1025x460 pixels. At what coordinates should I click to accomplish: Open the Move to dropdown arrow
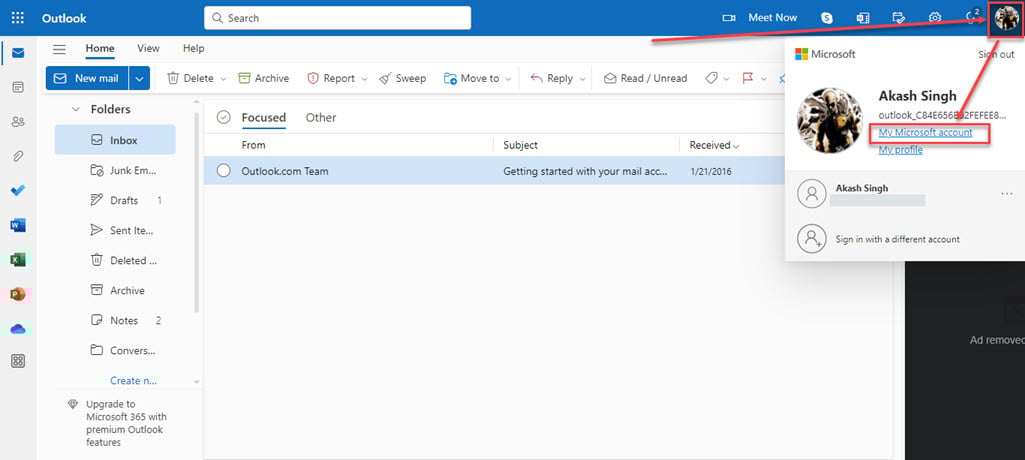tap(508, 79)
